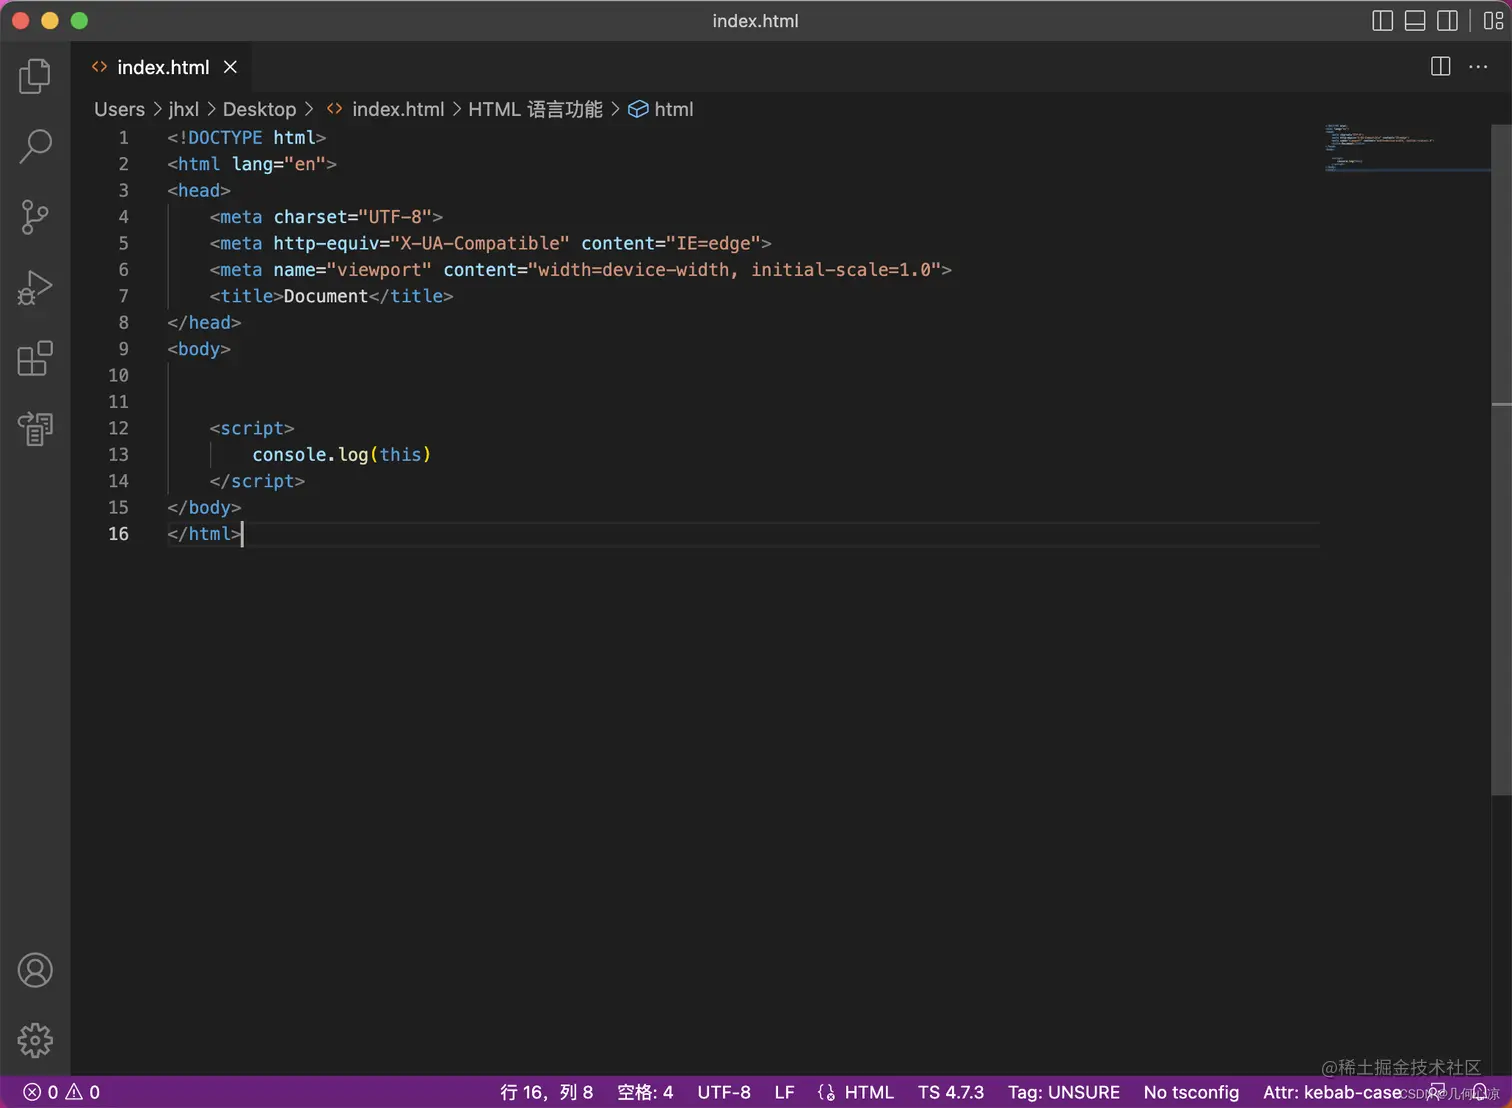Toggle the secondary side bar from title bar
The height and width of the screenshot is (1108, 1512).
pos(1447,21)
